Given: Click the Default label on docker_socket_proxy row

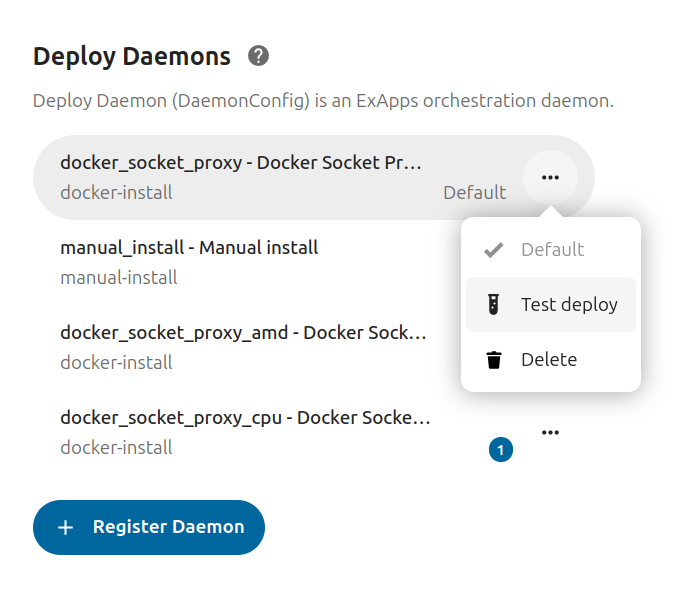Looking at the screenshot, I should click(x=474, y=193).
